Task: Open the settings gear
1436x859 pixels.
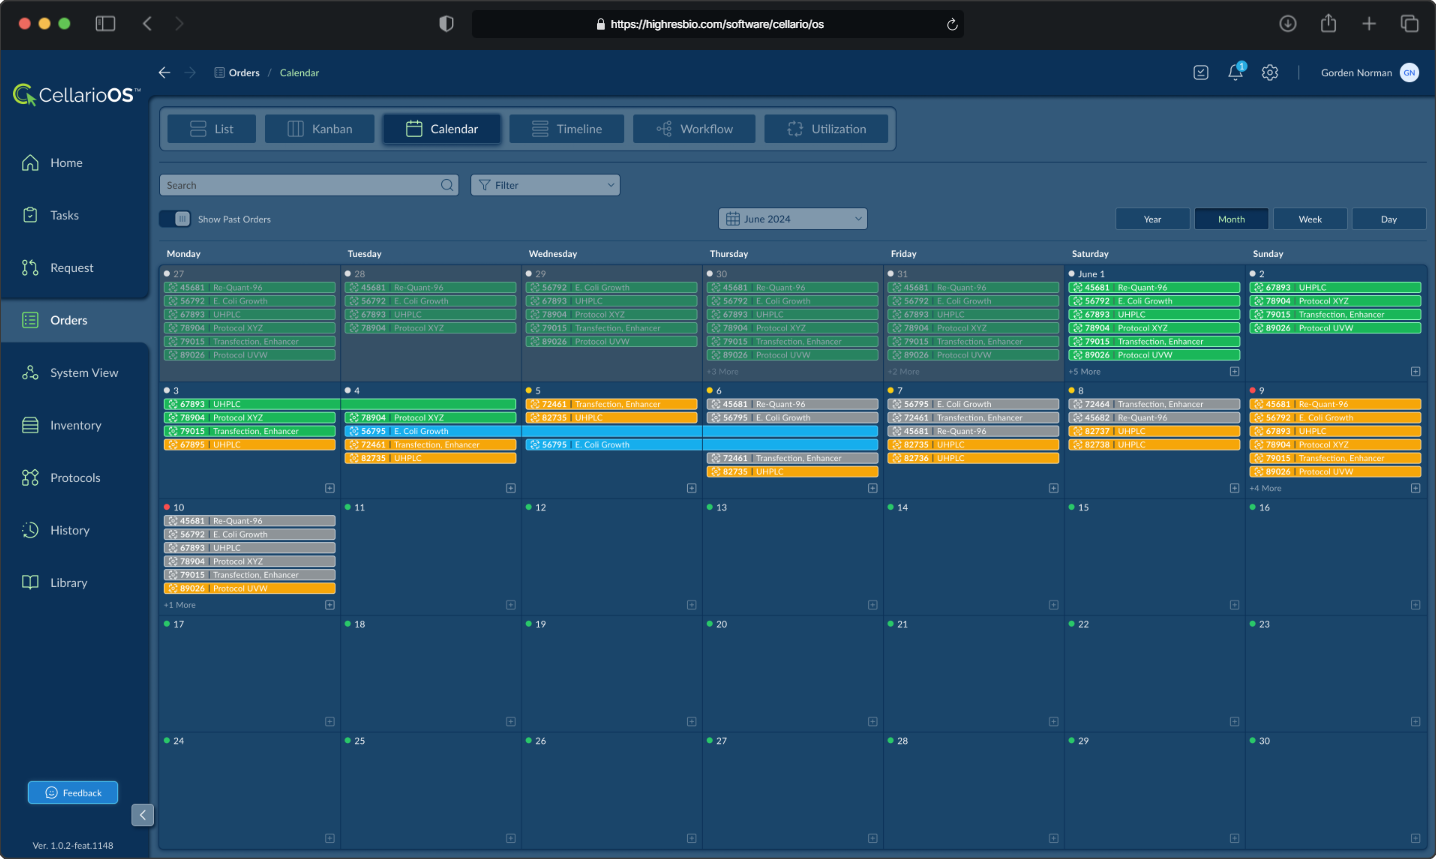Action: point(1269,72)
